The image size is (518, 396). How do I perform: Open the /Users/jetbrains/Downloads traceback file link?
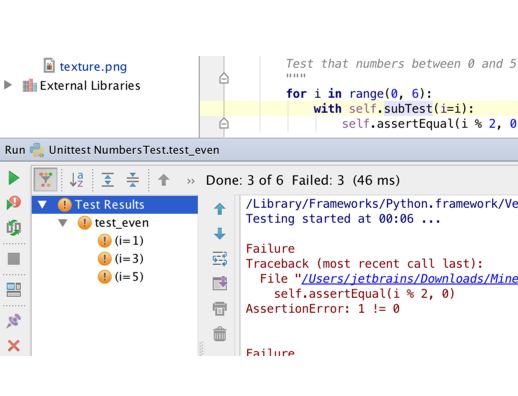[409, 279]
